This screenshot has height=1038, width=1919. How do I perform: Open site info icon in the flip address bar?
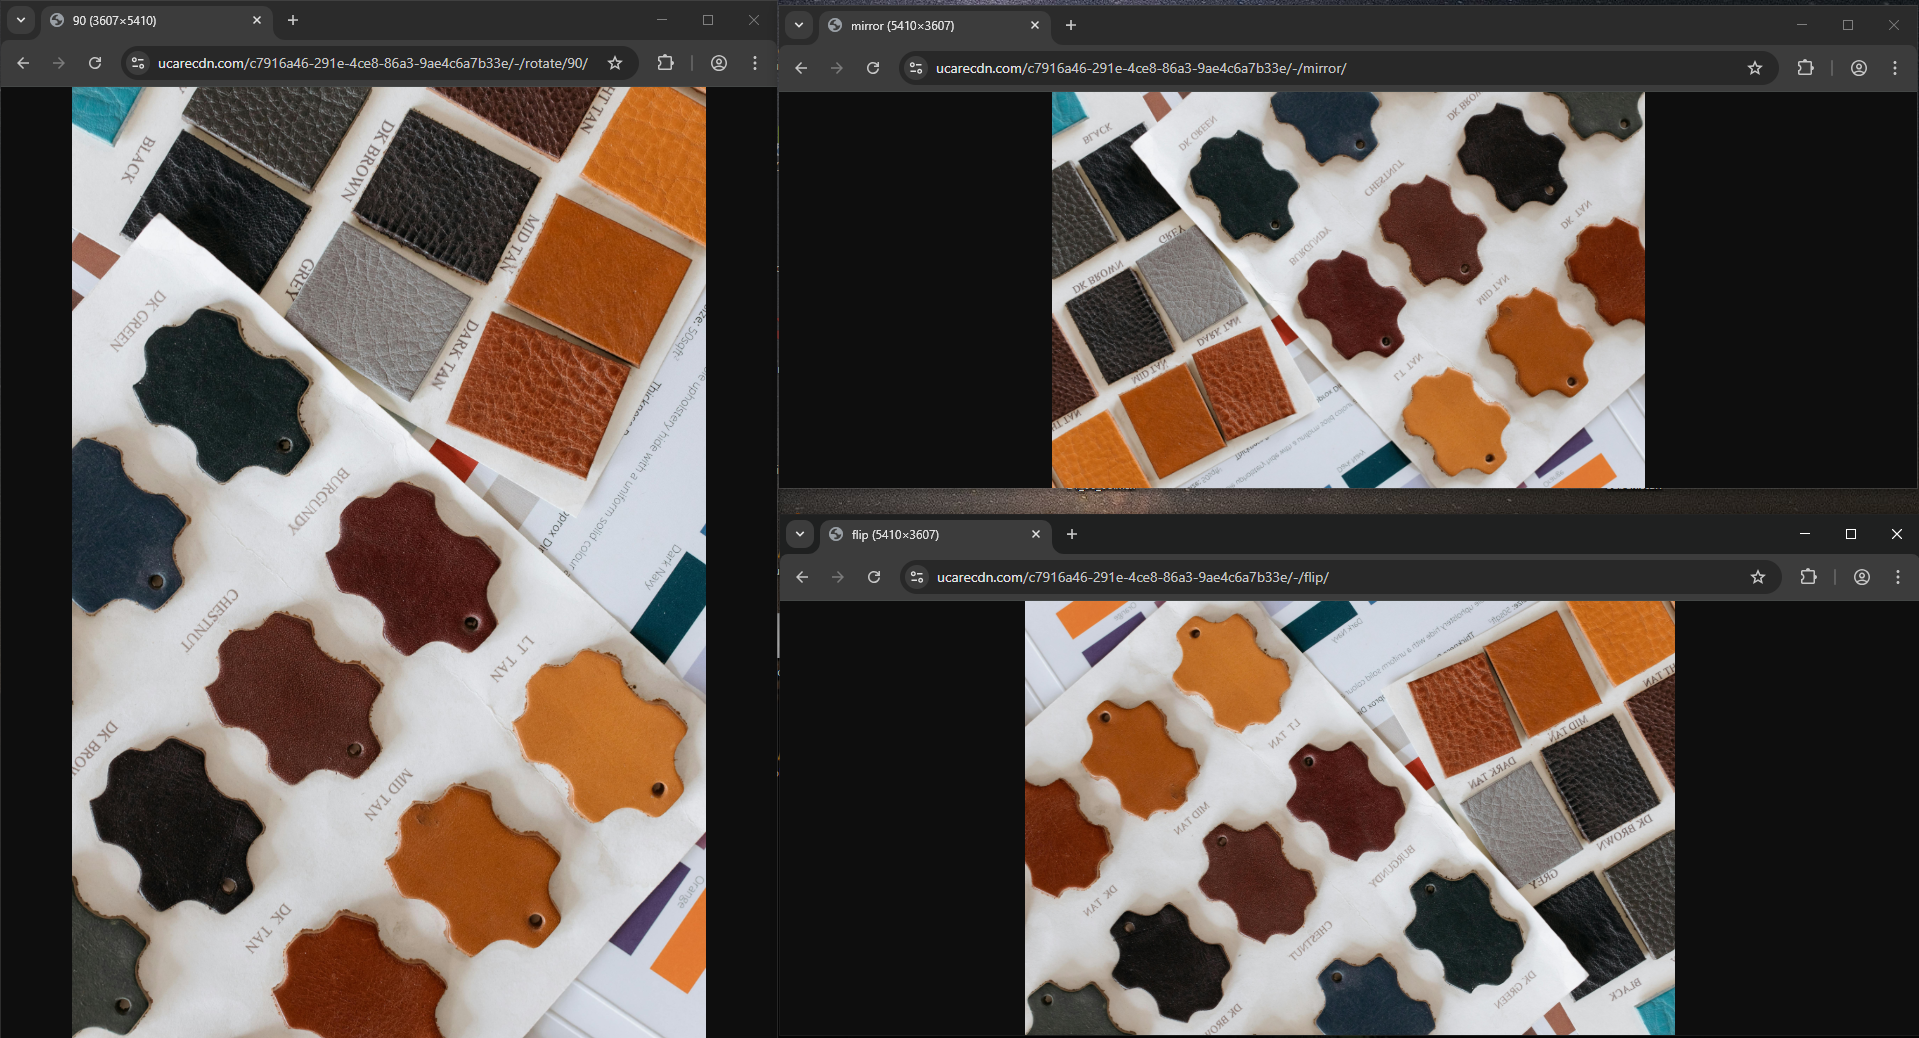pyautogui.click(x=916, y=577)
